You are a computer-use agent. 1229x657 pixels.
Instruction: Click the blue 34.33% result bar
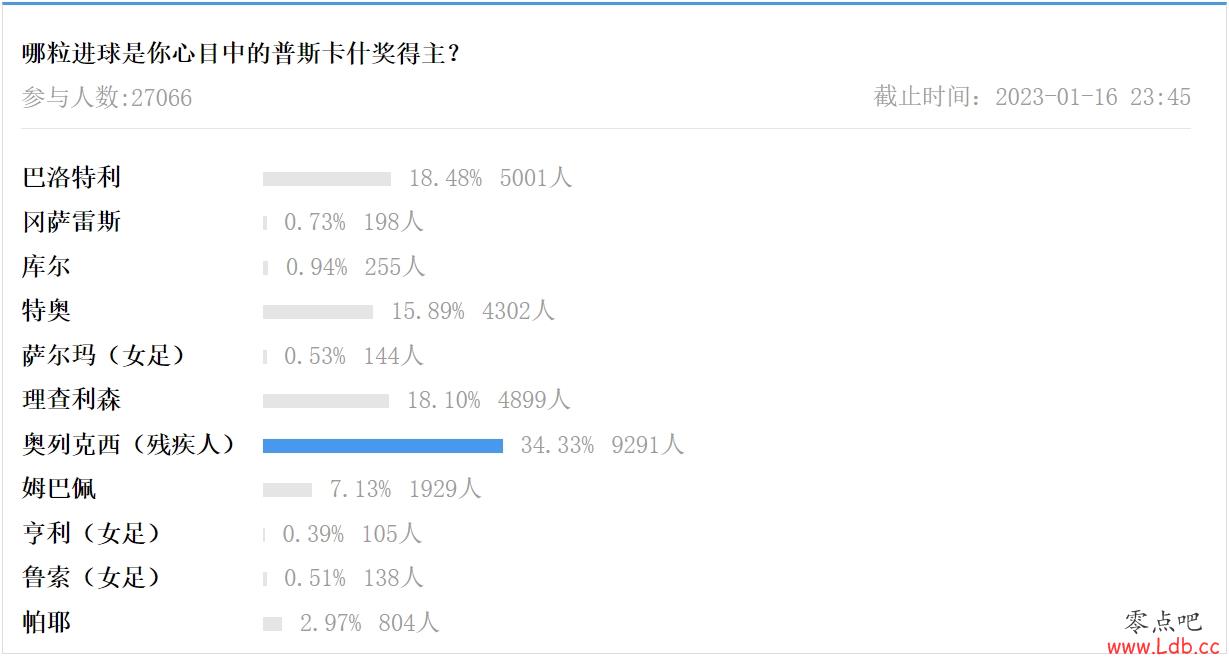click(x=383, y=446)
